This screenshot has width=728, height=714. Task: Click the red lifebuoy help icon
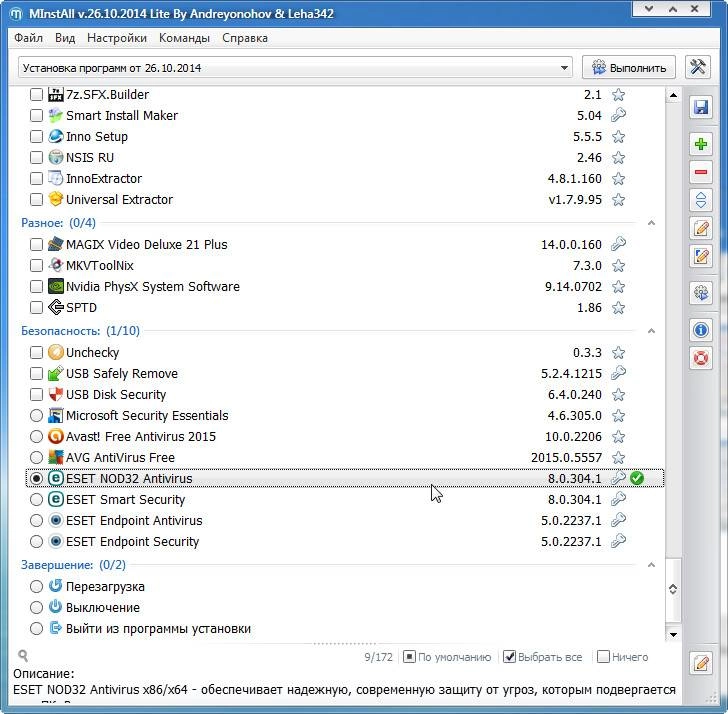coord(701,358)
